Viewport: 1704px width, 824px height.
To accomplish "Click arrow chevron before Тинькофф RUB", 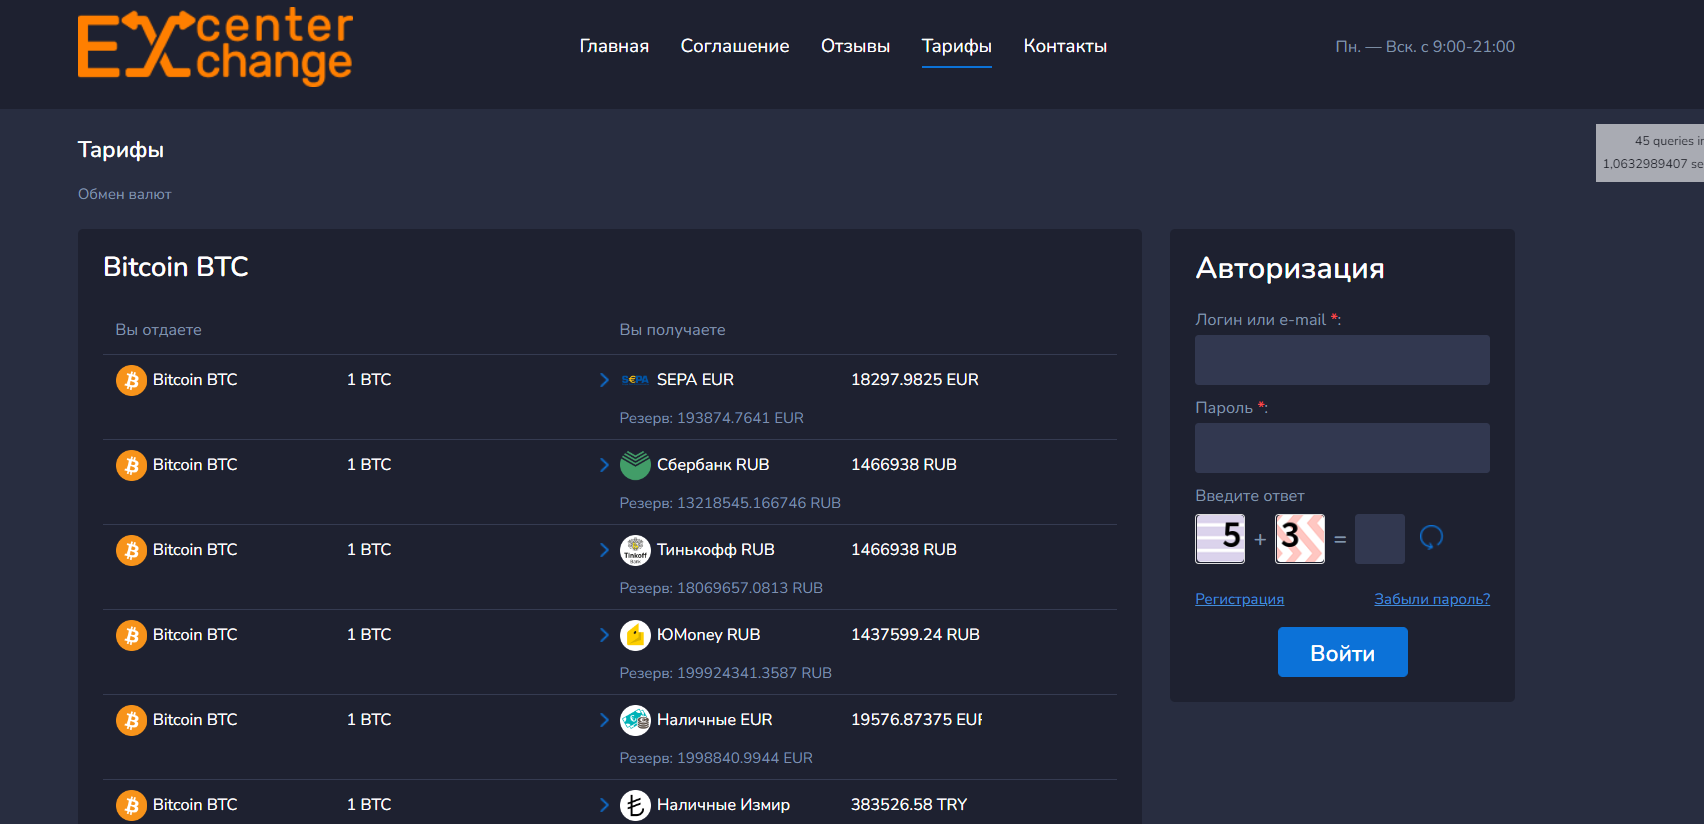I will pos(604,550).
